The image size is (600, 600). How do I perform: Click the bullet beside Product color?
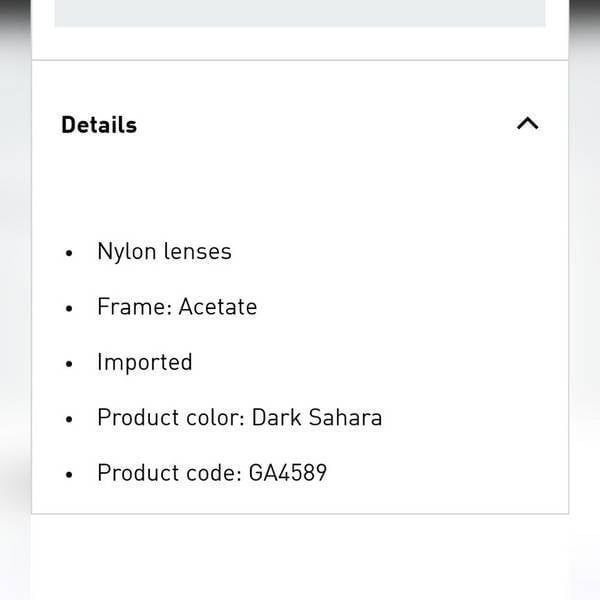(69, 419)
